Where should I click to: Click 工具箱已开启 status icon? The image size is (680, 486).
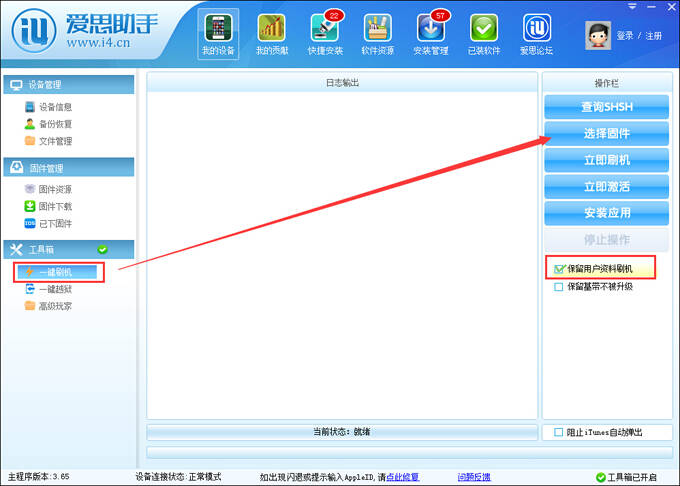(601, 477)
